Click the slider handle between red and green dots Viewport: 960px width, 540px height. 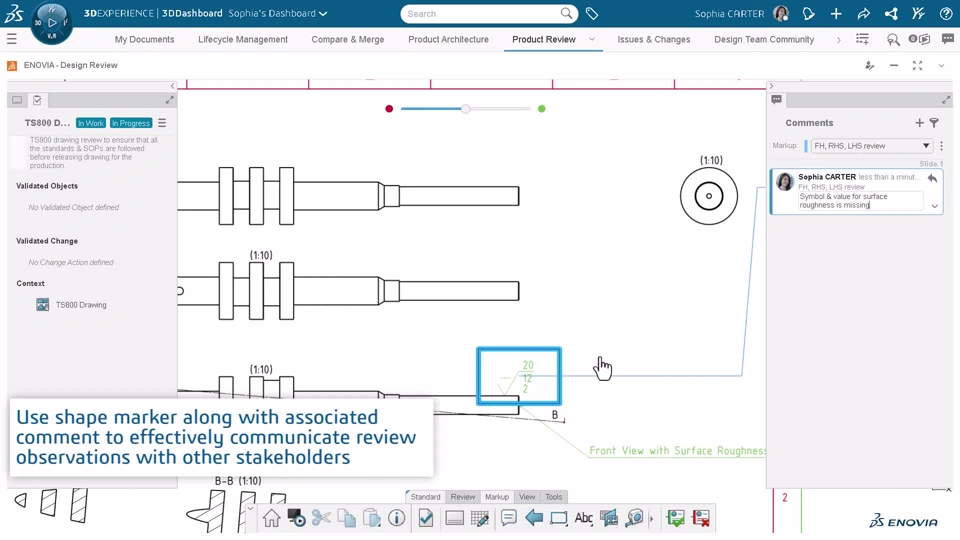coord(465,108)
